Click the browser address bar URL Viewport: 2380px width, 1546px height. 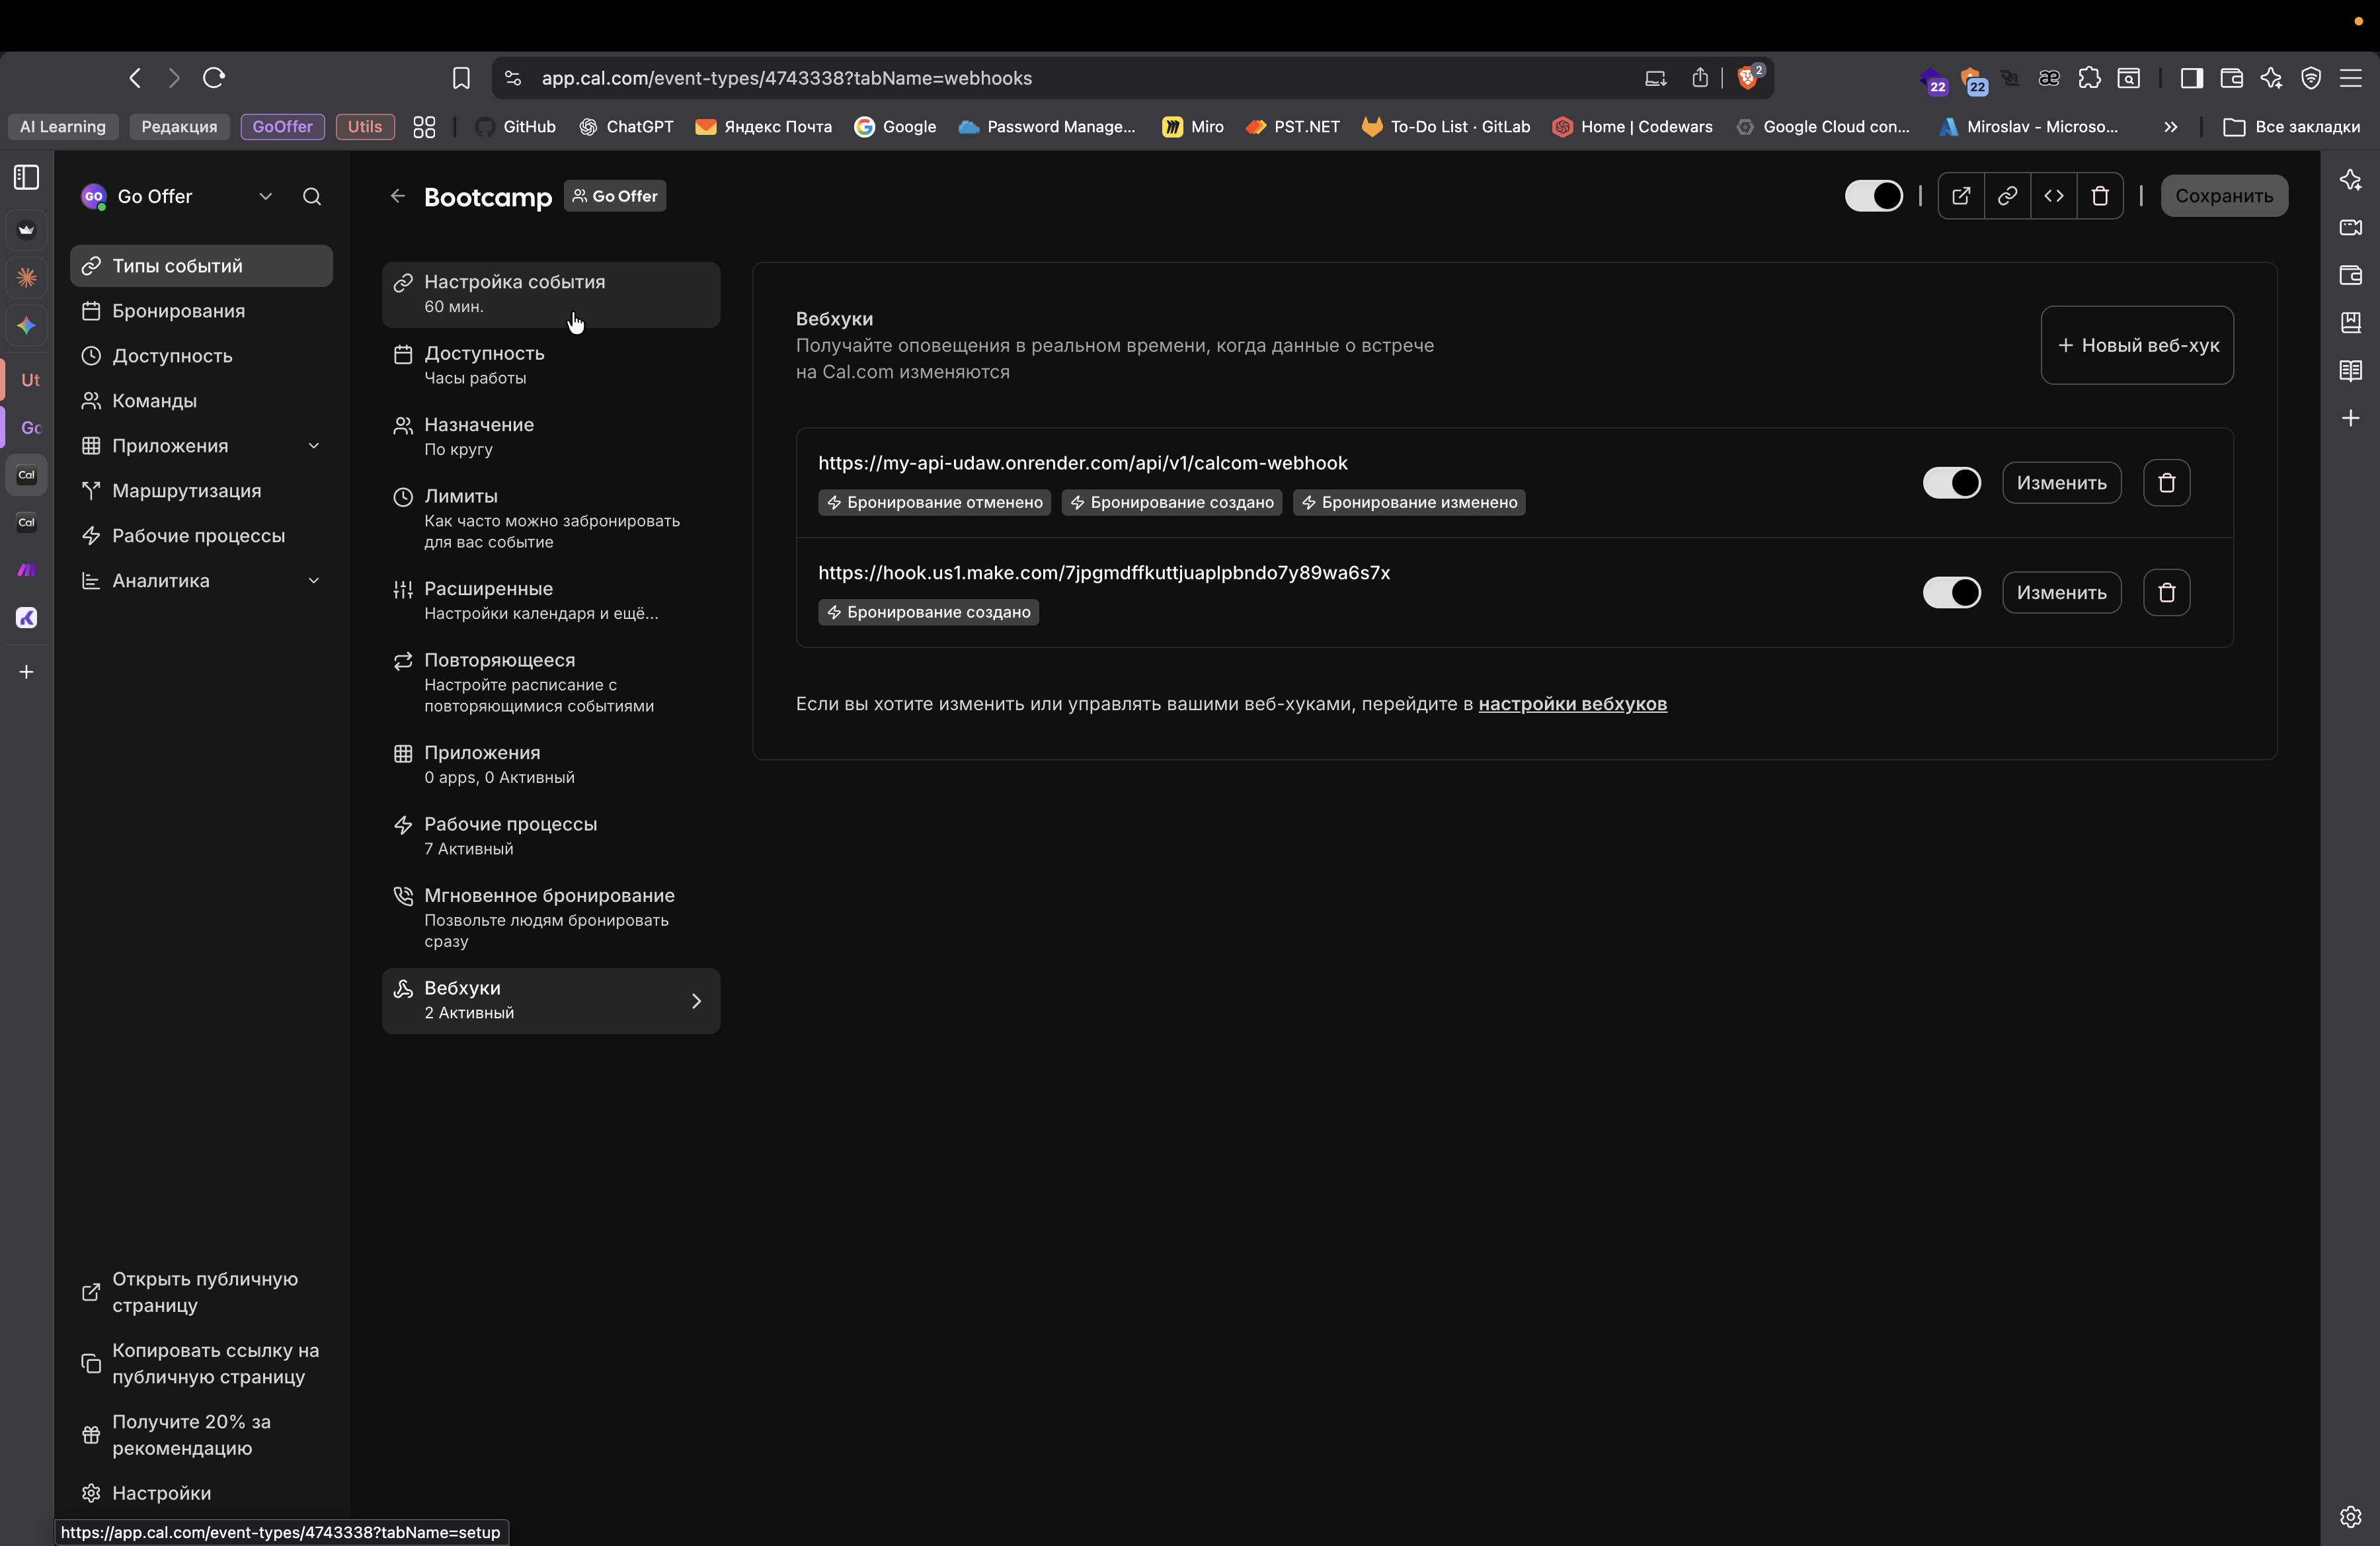pyautogui.click(x=786, y=78)
